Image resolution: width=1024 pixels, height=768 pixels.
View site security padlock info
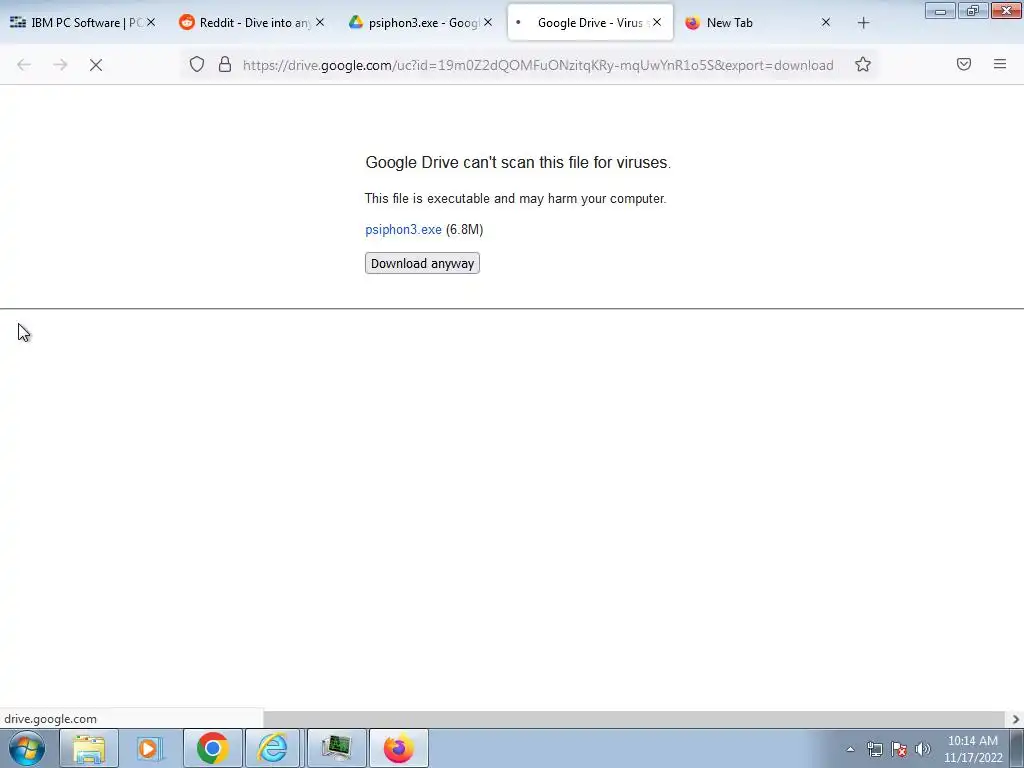(x=225, y=64)
